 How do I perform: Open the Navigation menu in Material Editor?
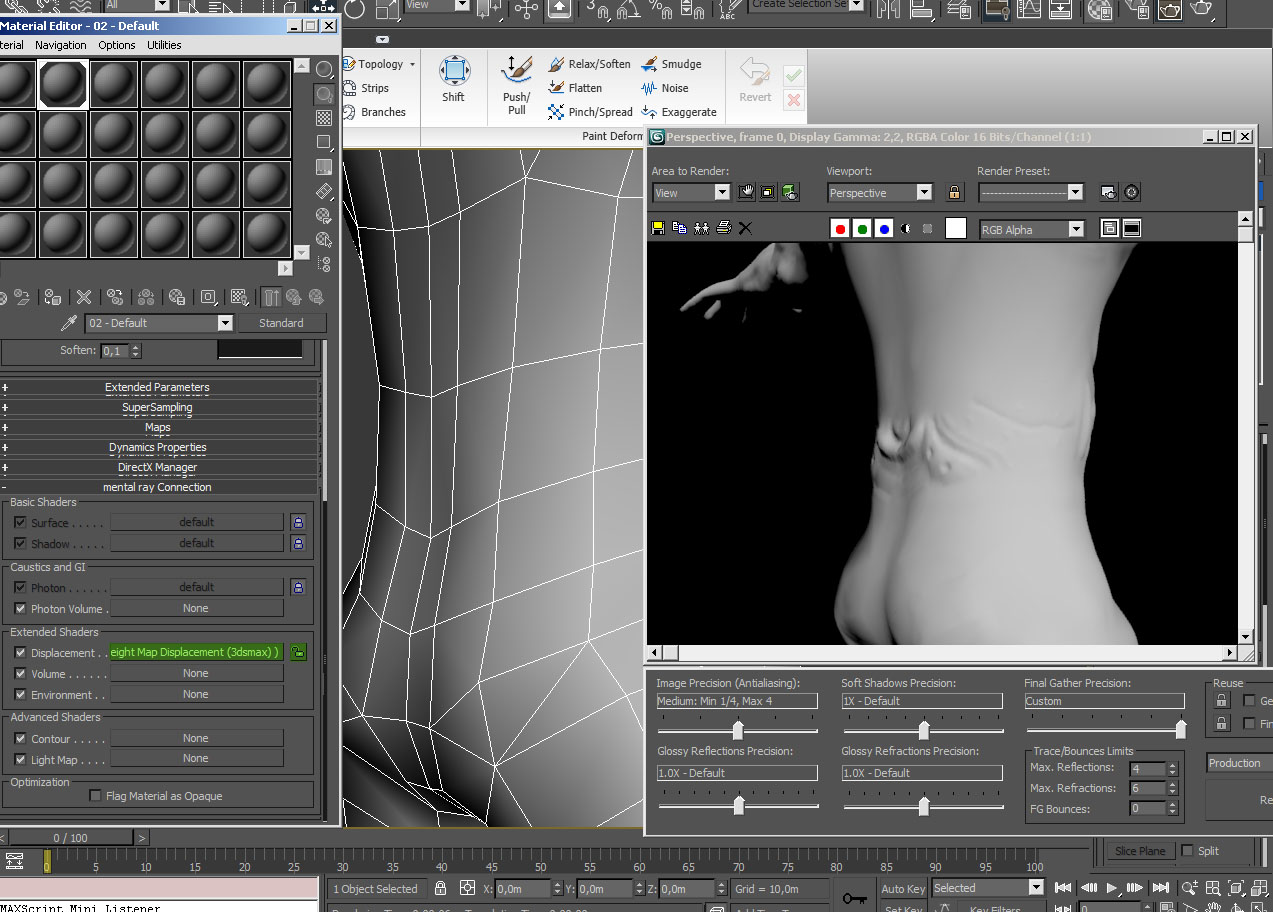point(60,45)
